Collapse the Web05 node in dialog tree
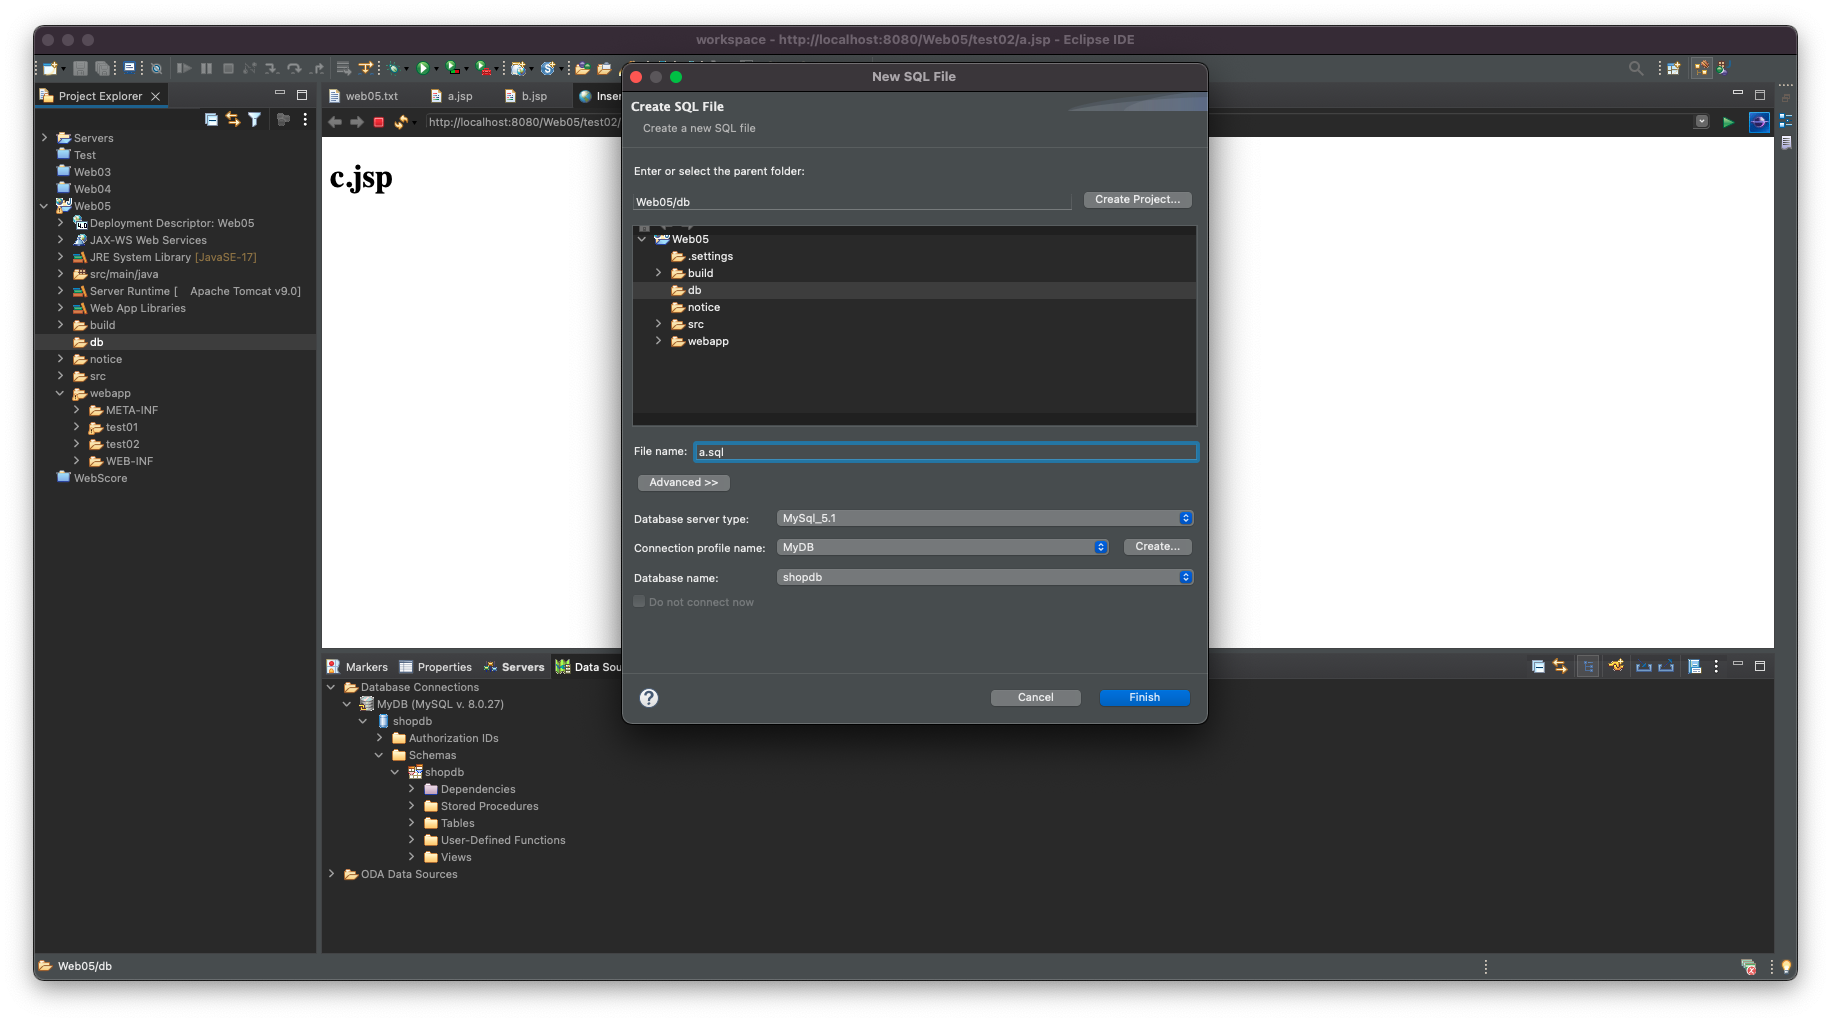The height and width of the screenshot is (1022, 1831). point(642,239)
